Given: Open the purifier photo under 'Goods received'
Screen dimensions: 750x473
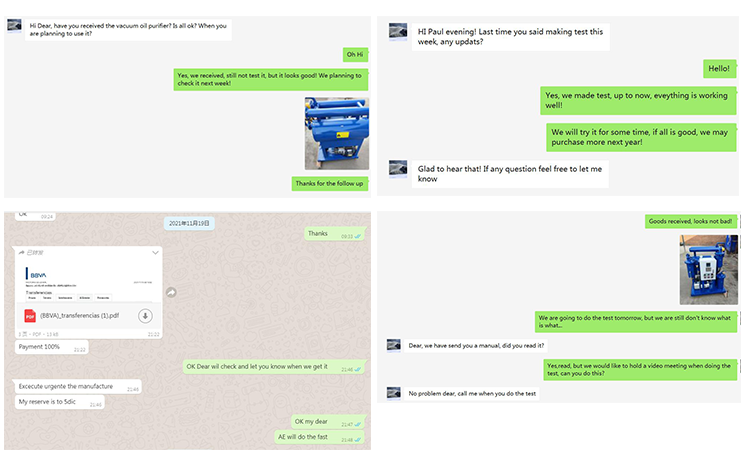Looking at the screenshot, I should coord(708,270).
